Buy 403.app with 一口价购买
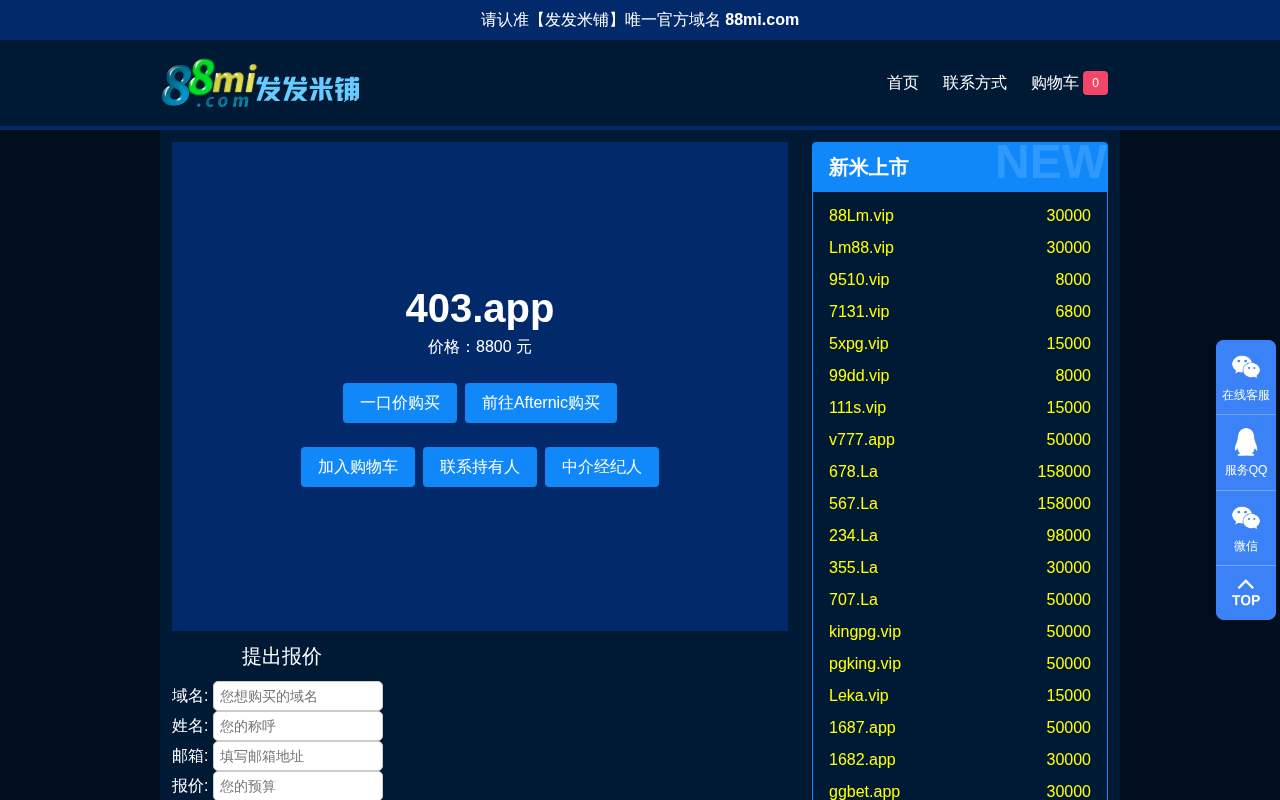 click(x=400, y=403)
